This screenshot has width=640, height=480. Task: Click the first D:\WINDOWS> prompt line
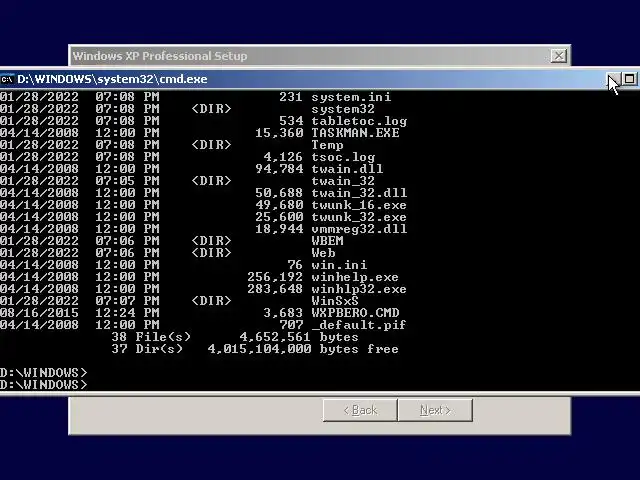click(44, 373)
